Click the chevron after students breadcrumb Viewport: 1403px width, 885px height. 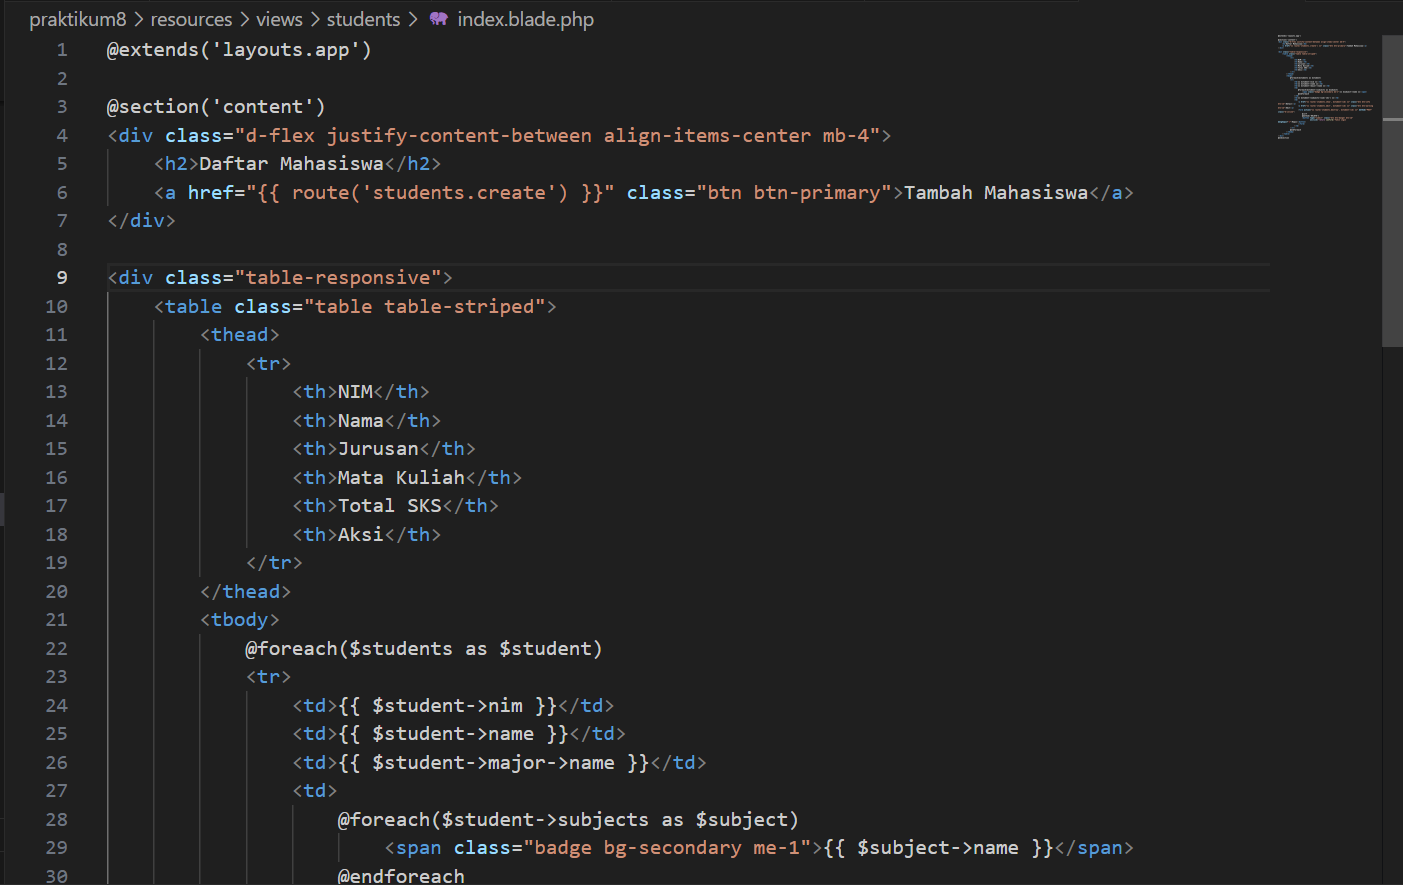(413, 19)
